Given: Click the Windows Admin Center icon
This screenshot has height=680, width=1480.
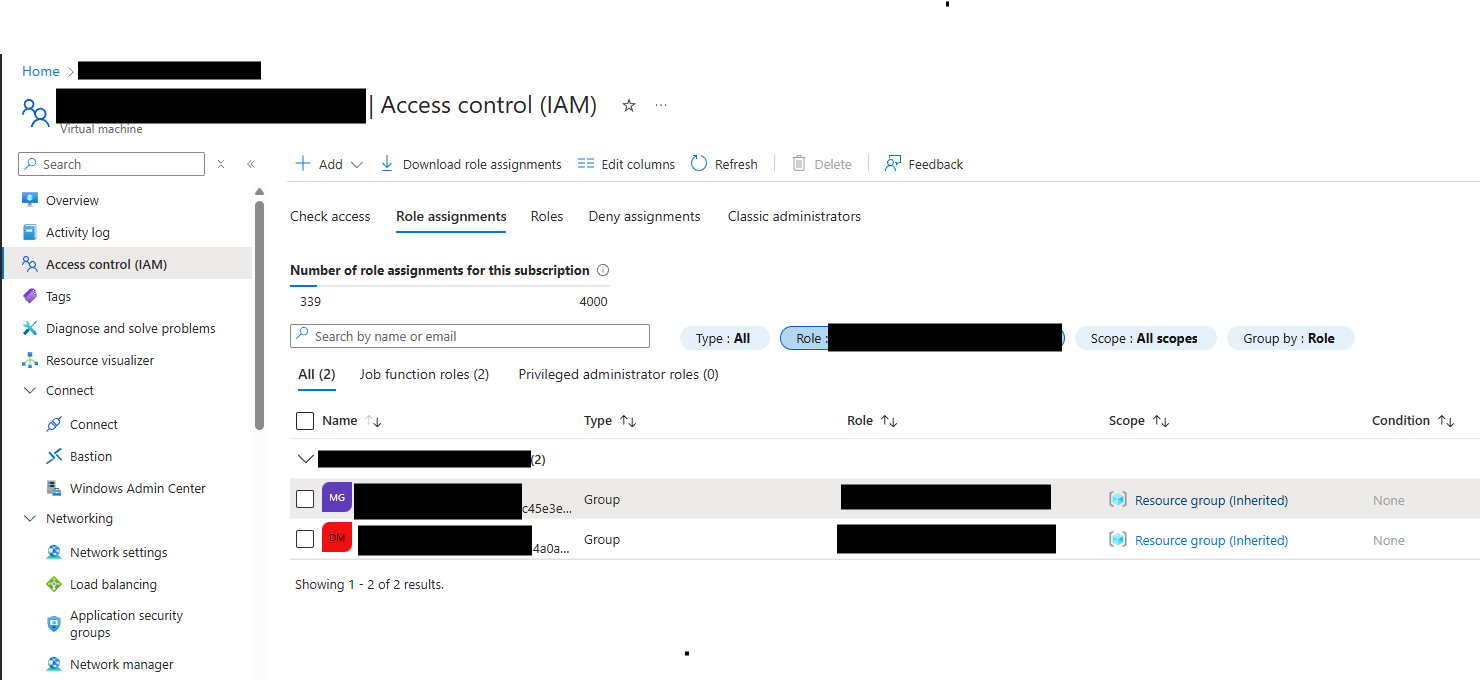Looking at the screenshot, I should tap(54, 488).
